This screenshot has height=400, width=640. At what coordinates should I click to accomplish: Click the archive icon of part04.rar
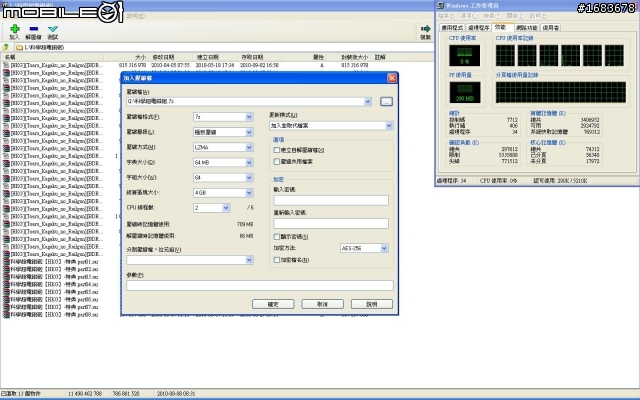pyautogui.click(x=6, y=284)
